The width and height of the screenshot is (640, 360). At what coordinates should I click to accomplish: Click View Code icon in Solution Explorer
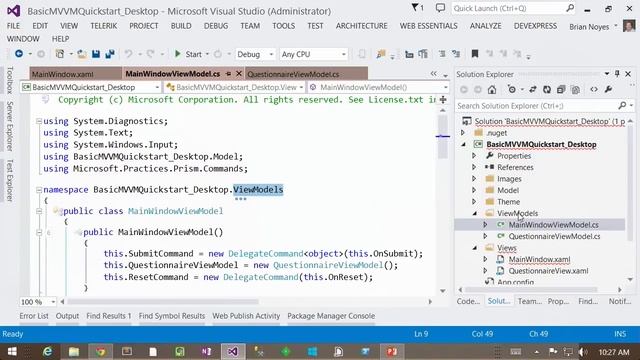pyautogui.click(x=594, y=89)
